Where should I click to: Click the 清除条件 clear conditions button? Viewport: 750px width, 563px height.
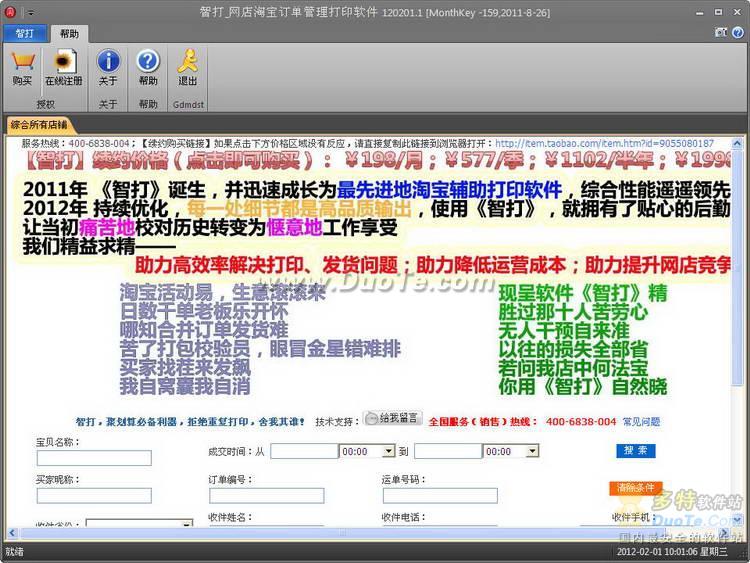click(x=636, y=487)
